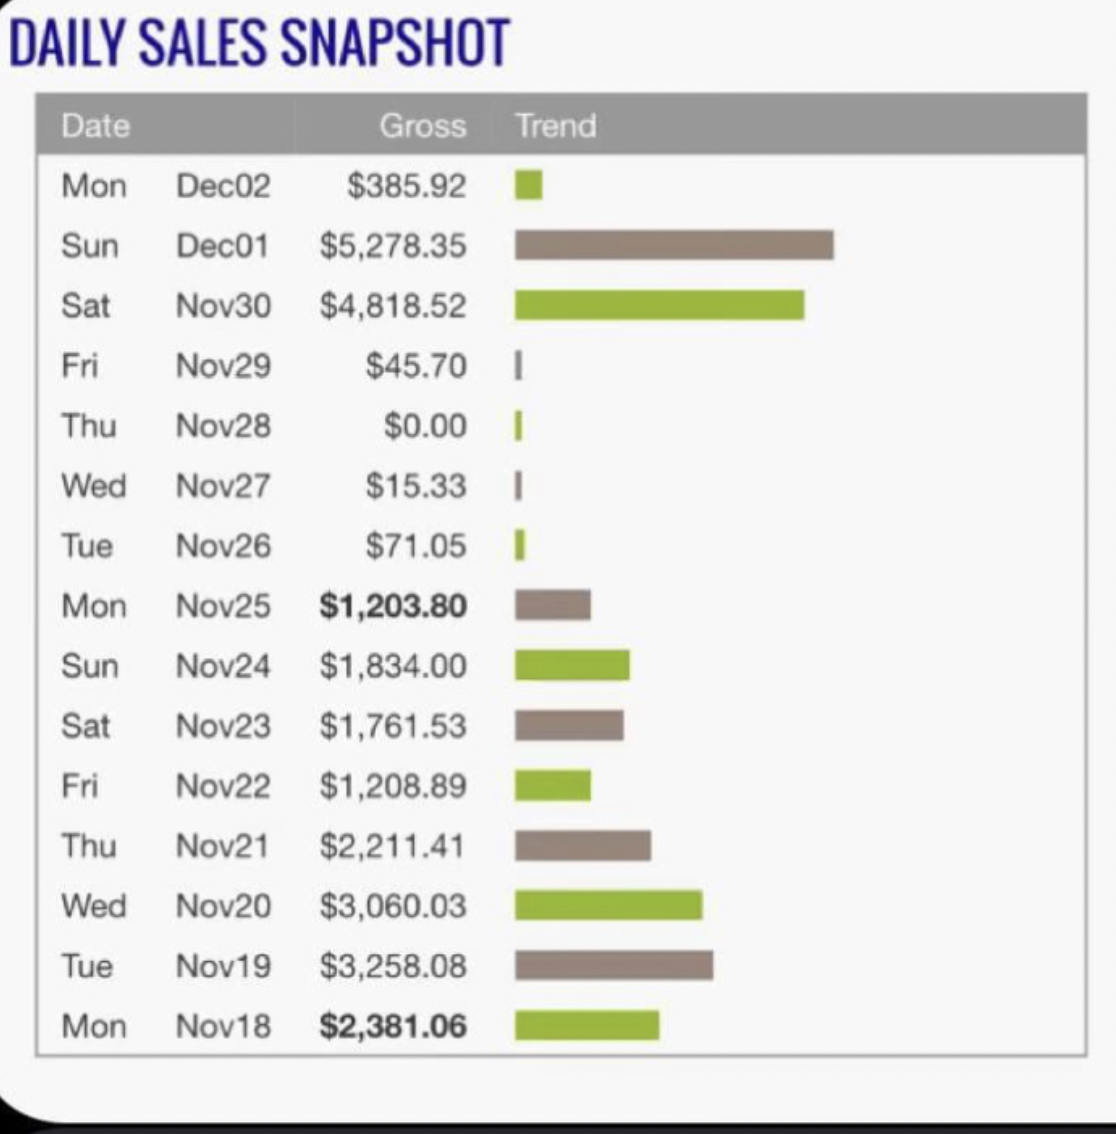Click the Date column header
The width and height of the screenshot is (1116, 1134).
point(96,126)
